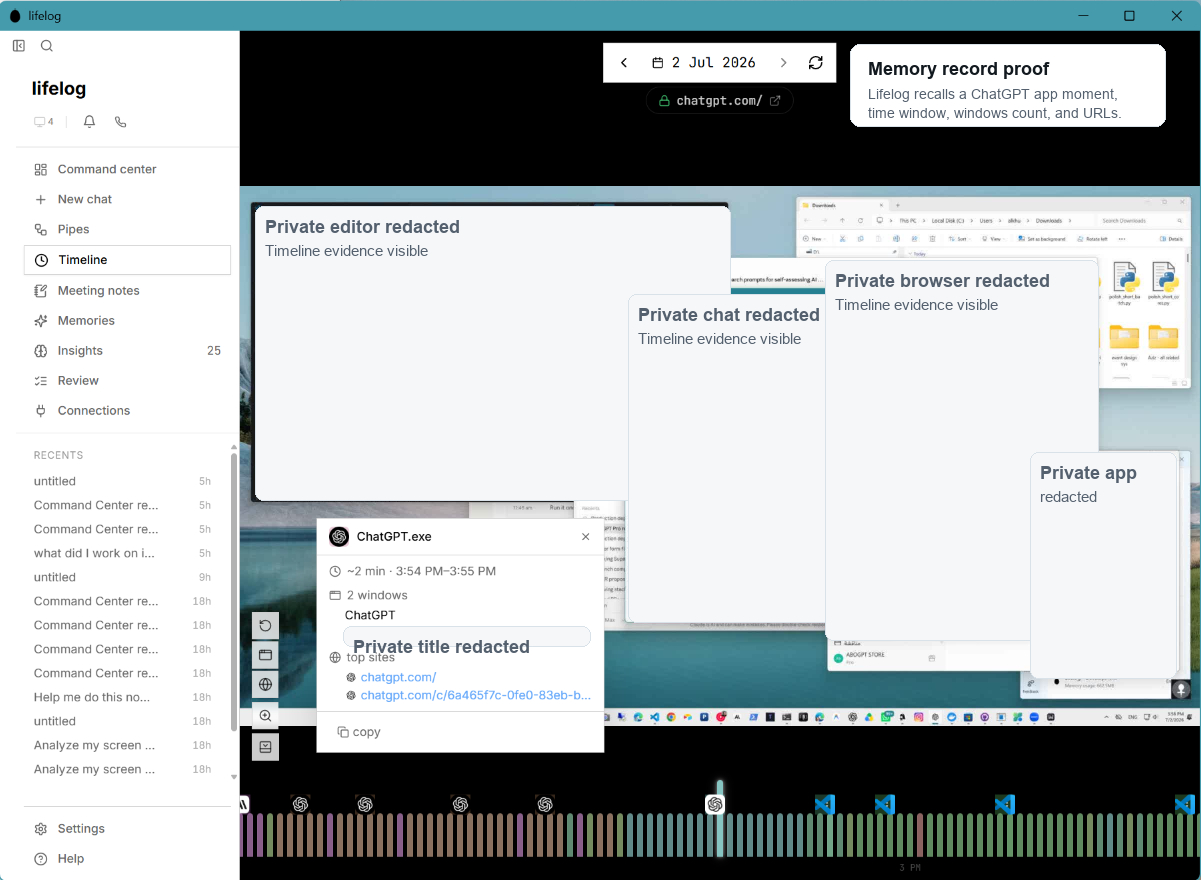Open search with the magnifier icon
The height and width of the screenshot is (880, 1201).
[x=47, y=46]
